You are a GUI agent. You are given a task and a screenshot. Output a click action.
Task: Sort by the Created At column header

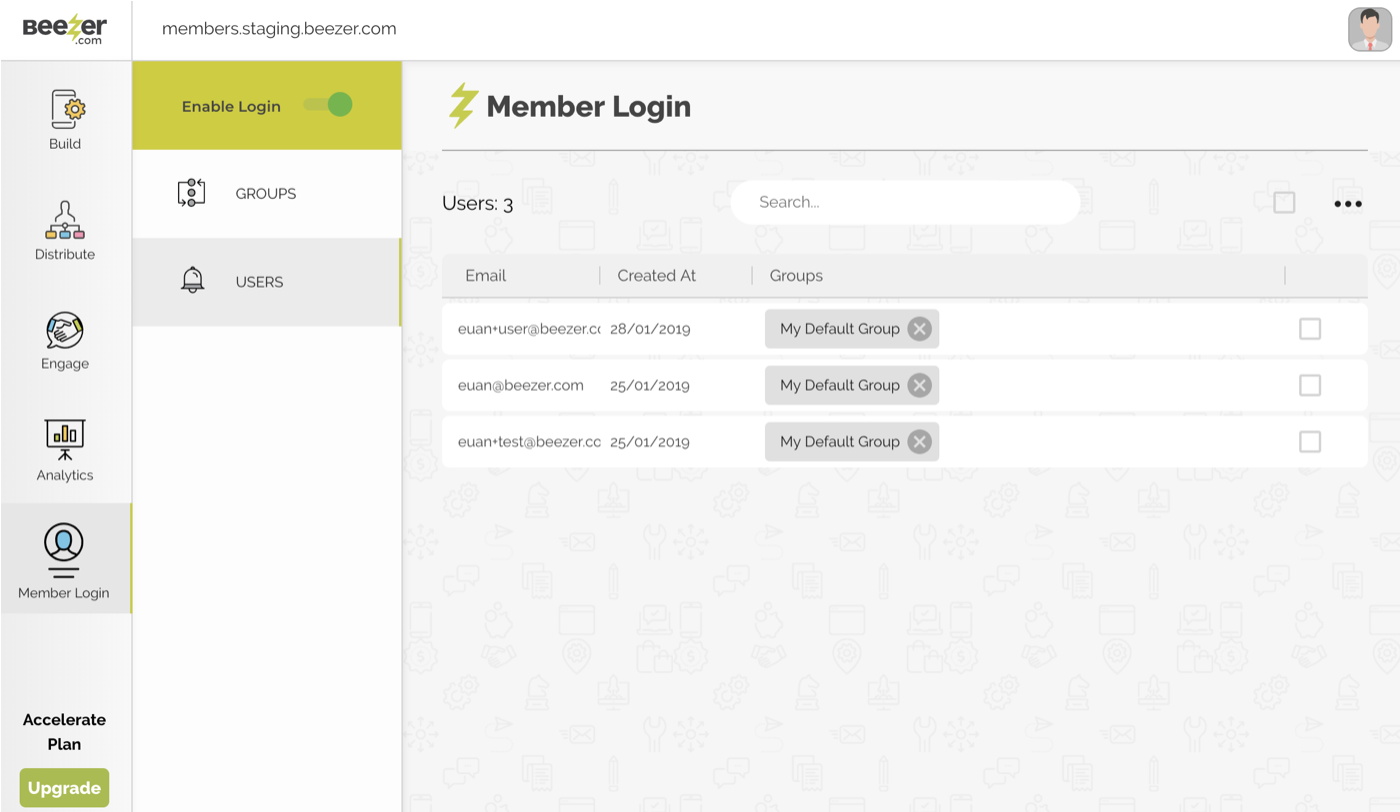coord(656,276)
